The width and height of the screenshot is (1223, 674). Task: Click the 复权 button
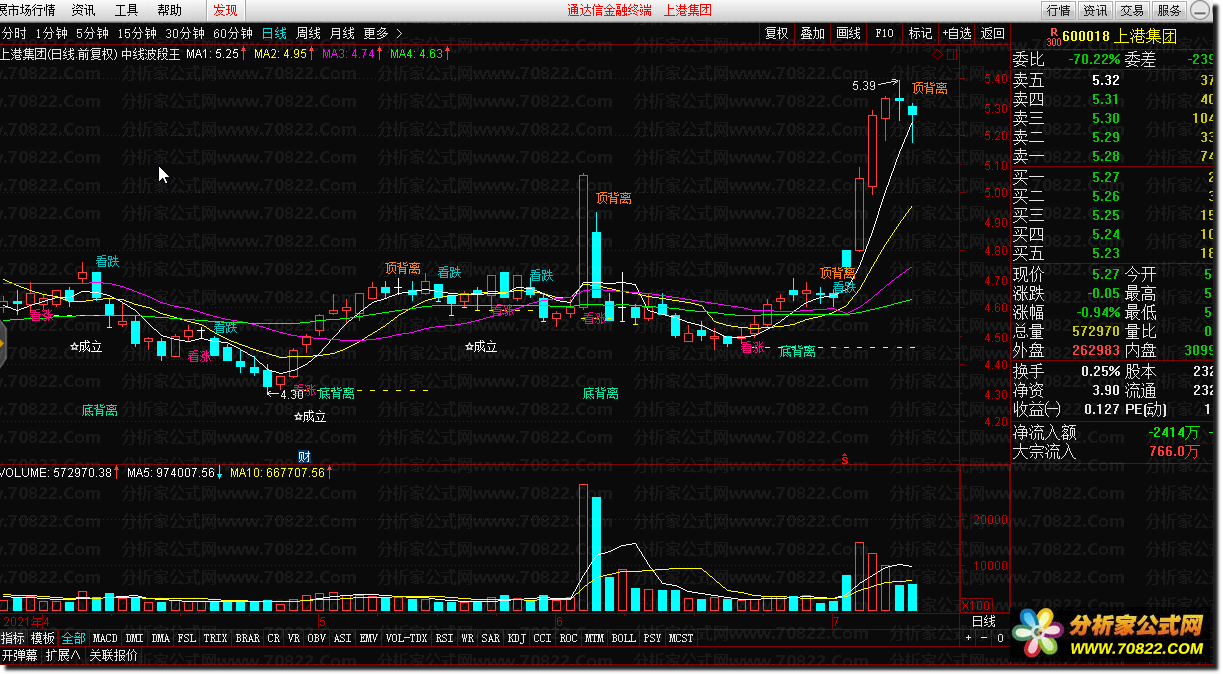pos(776,33)
